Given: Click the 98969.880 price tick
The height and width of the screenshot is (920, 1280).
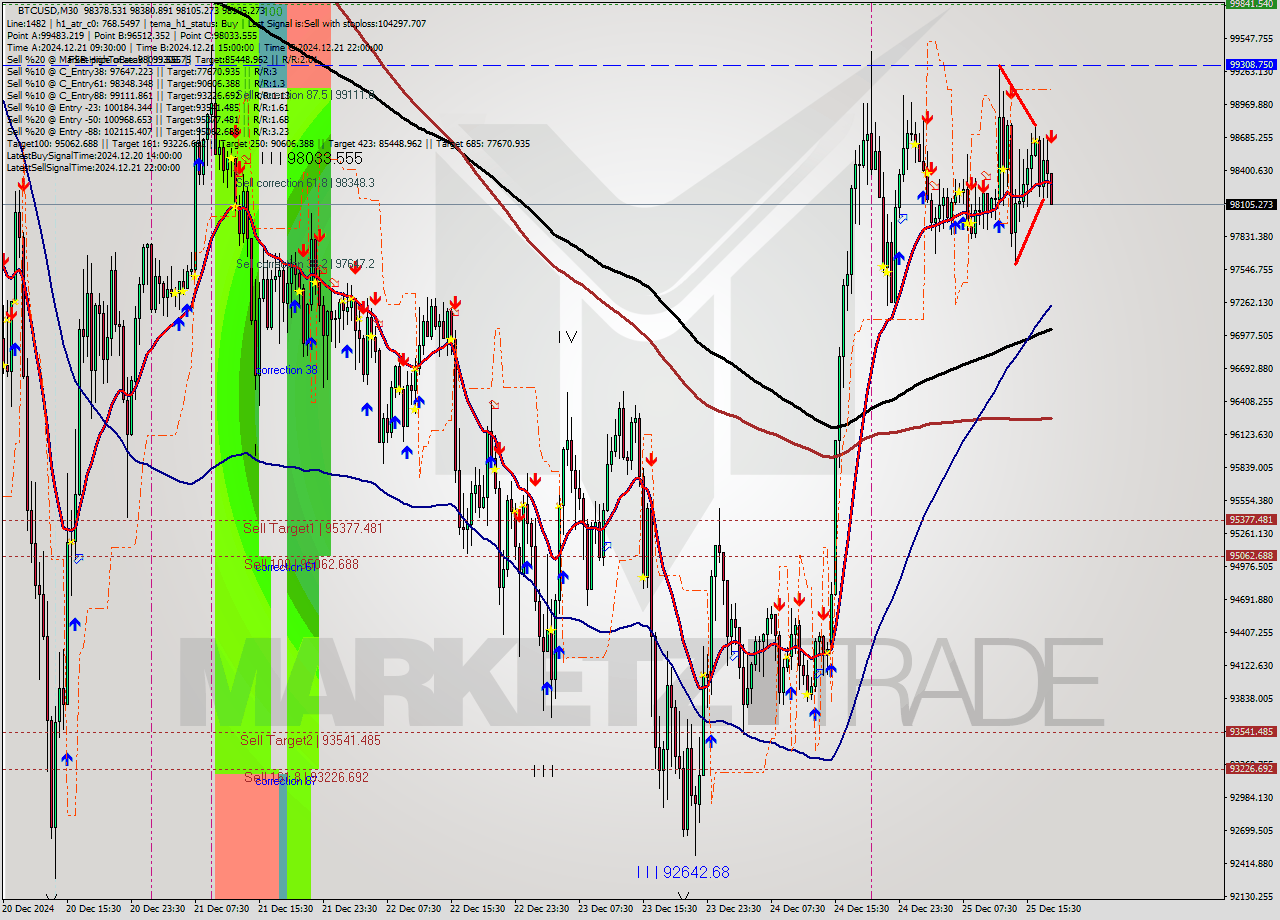Looking at the screenshot, I should (1251, 104).
